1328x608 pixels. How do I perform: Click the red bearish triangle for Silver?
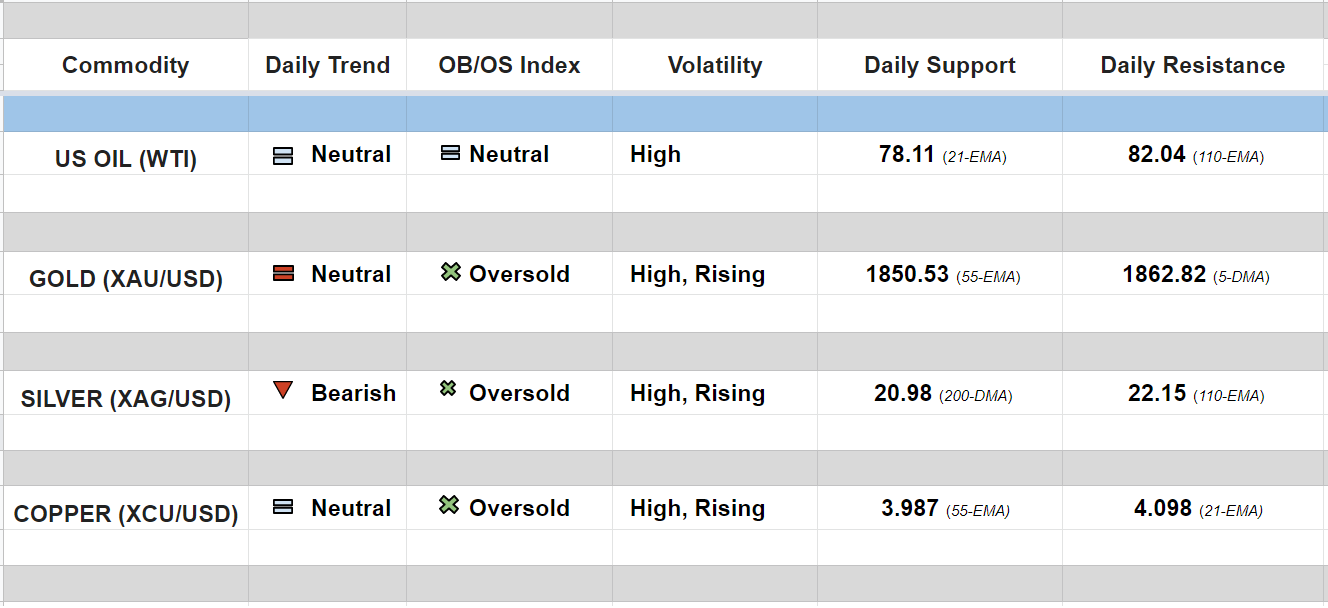click(283, 390)
